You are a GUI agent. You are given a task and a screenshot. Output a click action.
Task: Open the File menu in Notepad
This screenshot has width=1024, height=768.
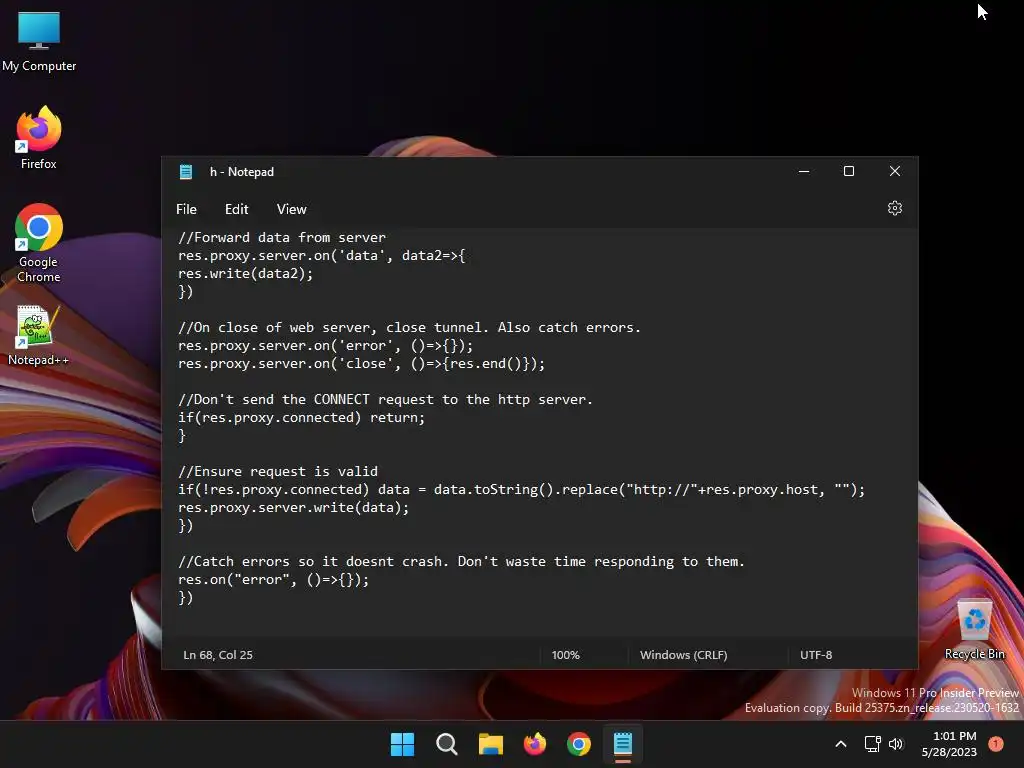coord(186,209)
